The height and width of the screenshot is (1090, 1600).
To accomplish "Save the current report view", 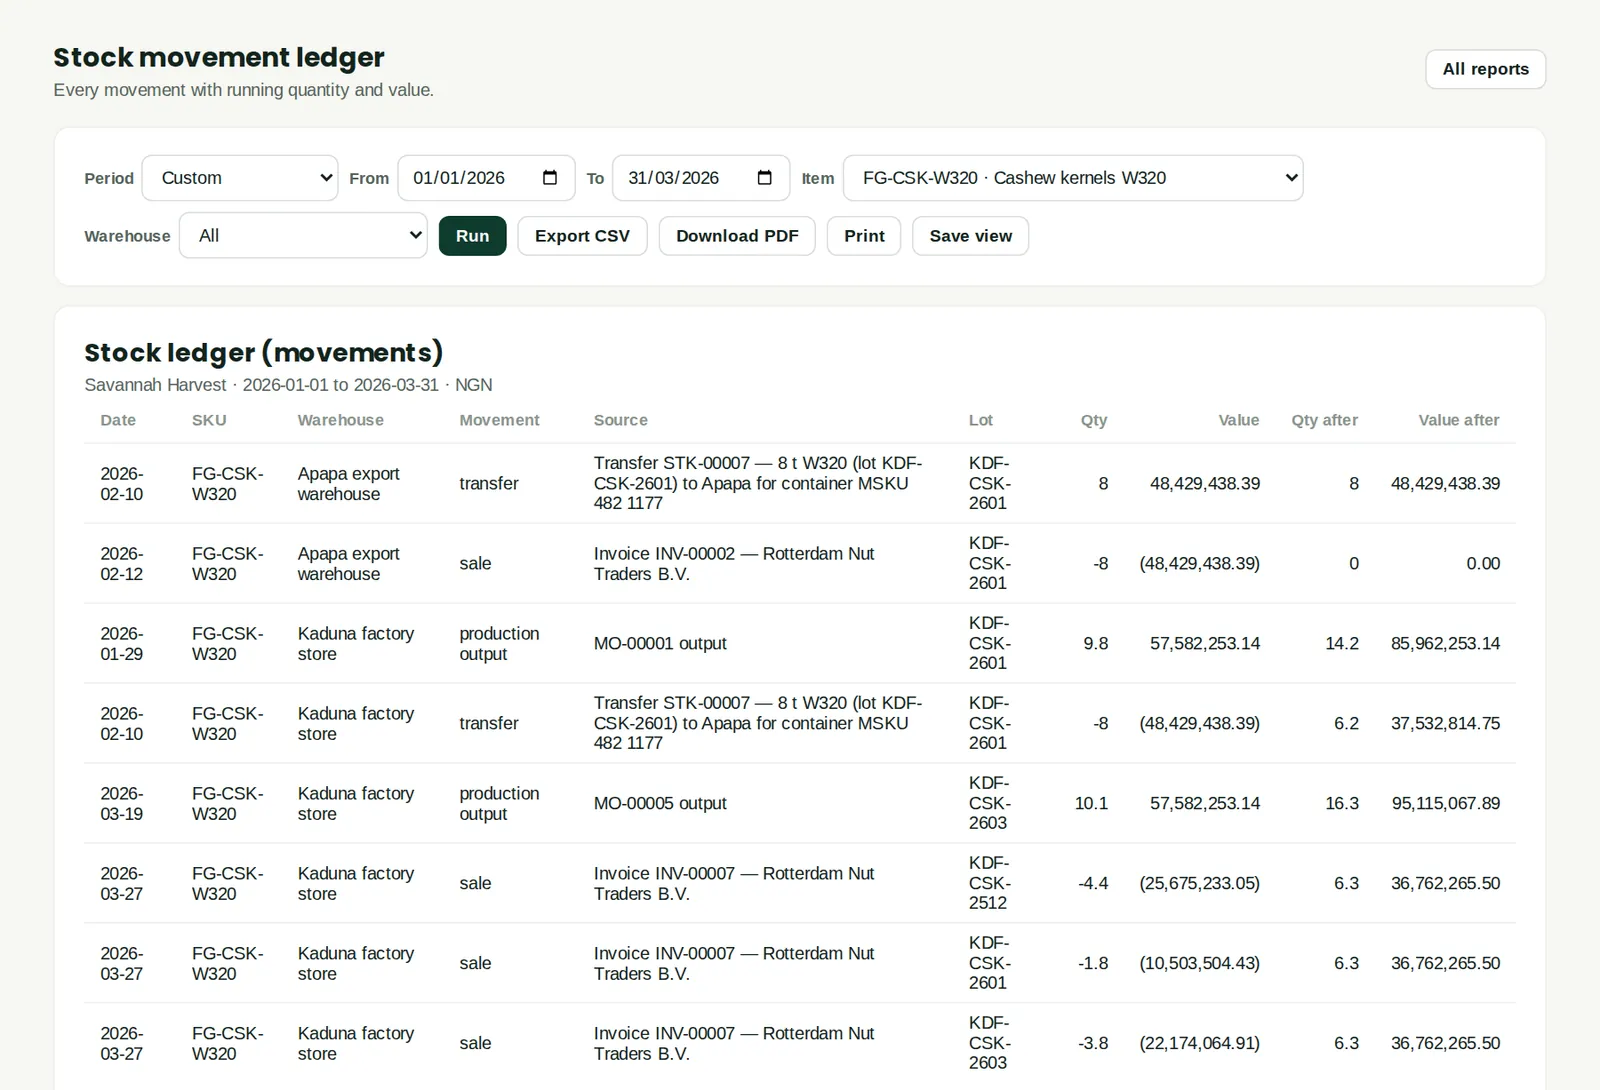I will pos(970,236).
